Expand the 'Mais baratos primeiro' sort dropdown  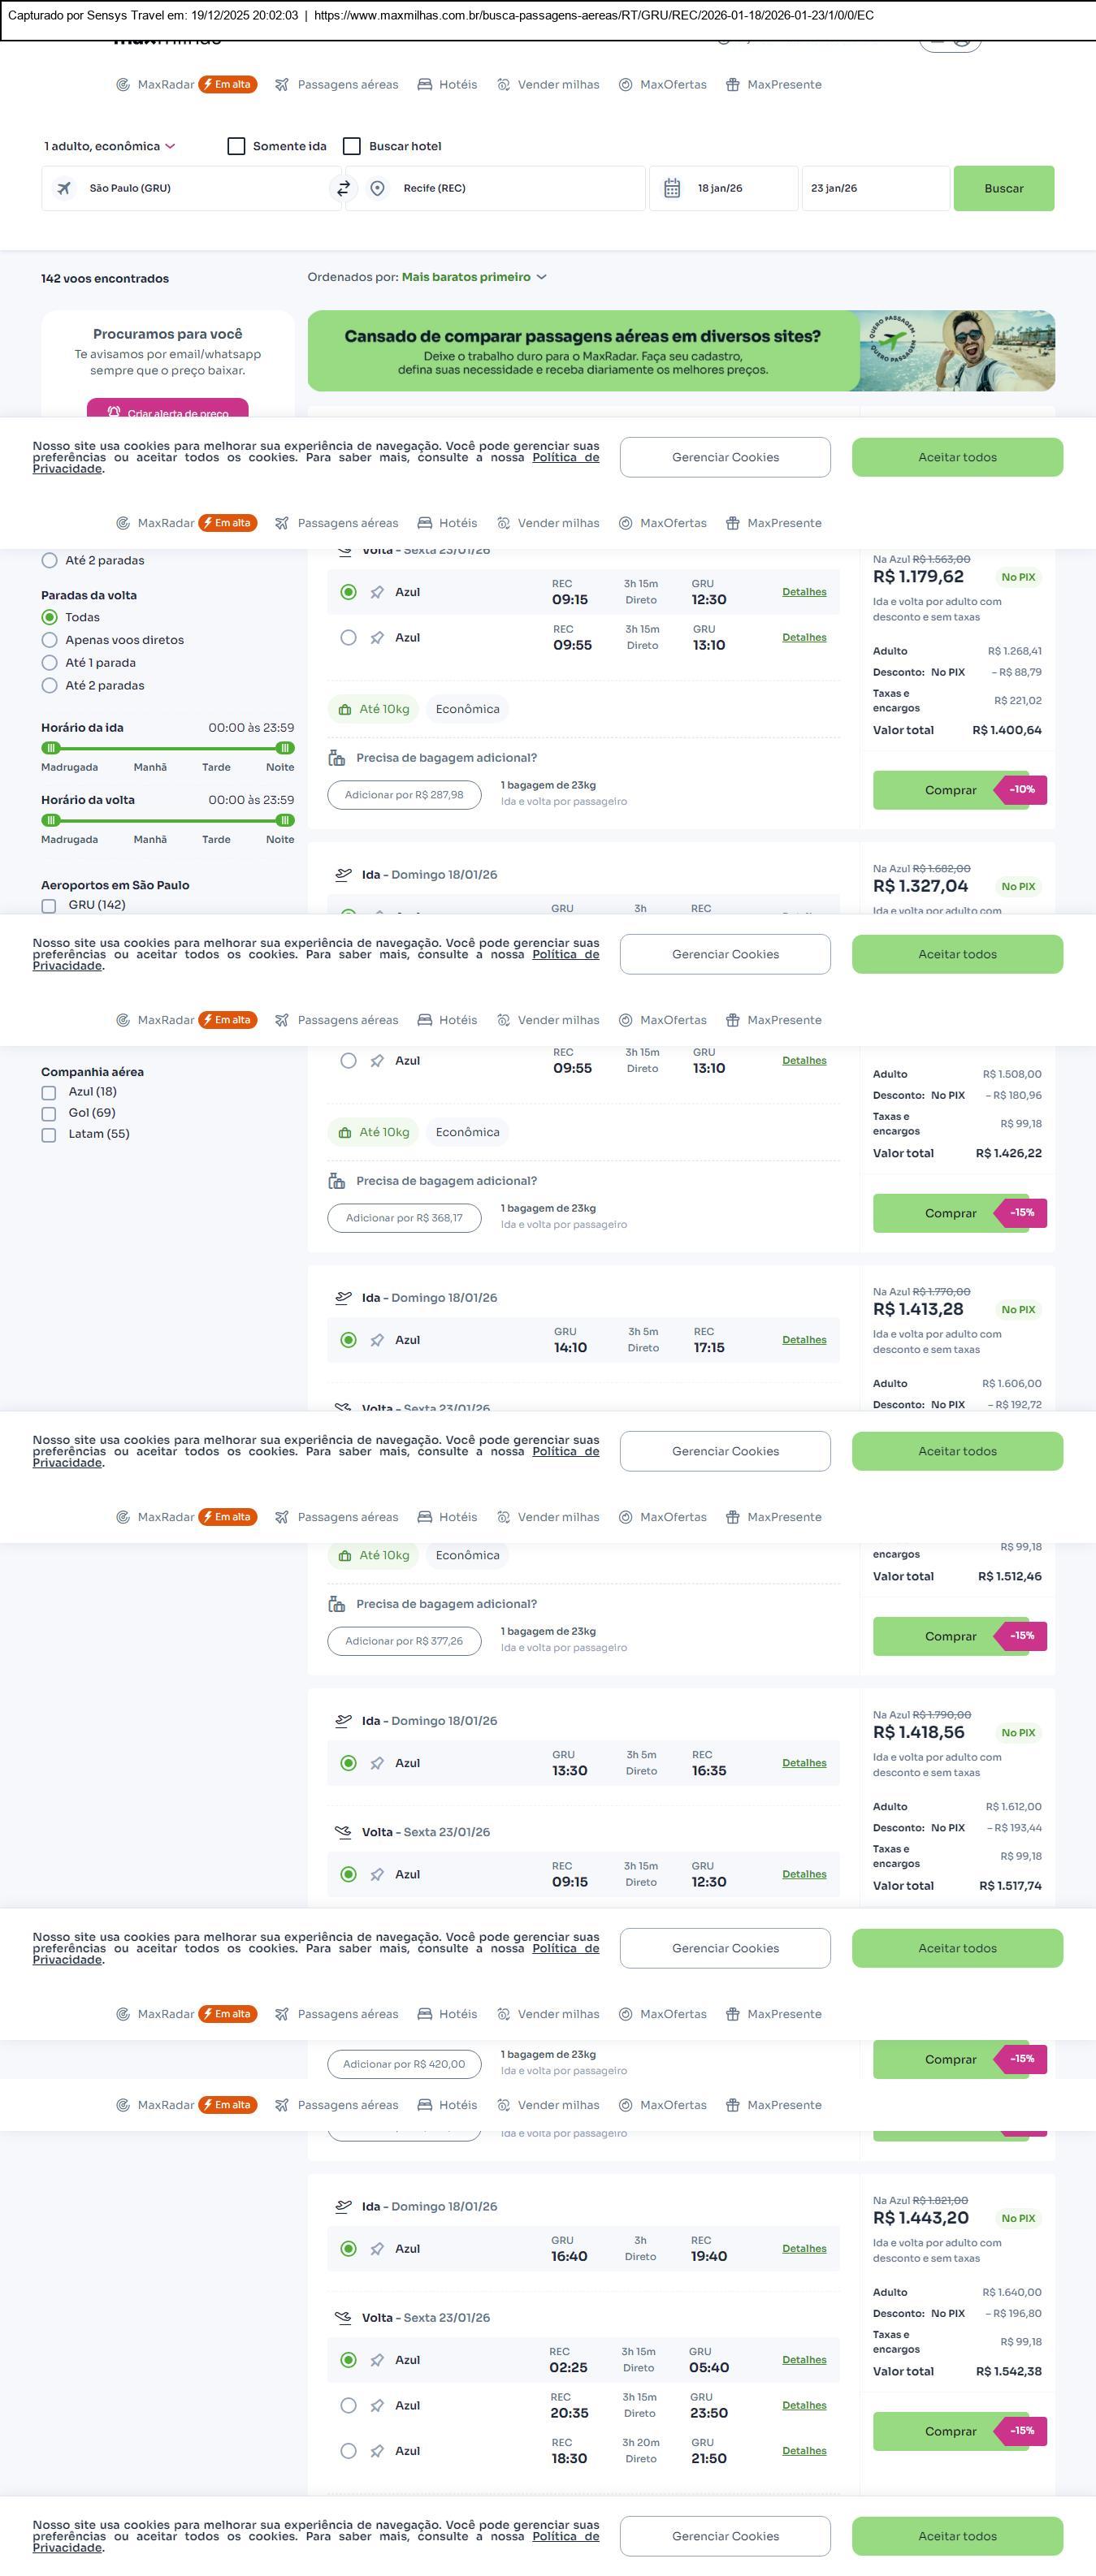pos(474,277)
